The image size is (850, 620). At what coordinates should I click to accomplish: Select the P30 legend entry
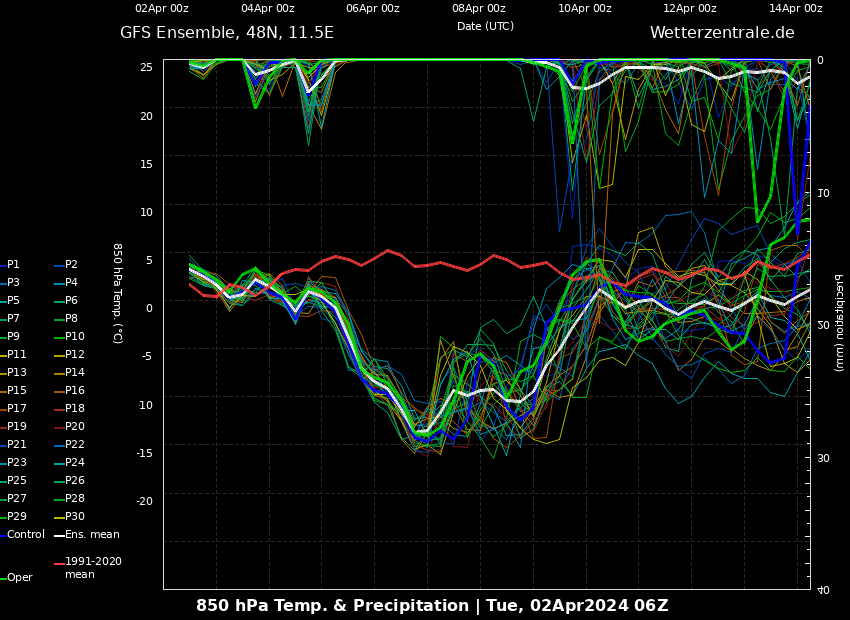point(74,517)
